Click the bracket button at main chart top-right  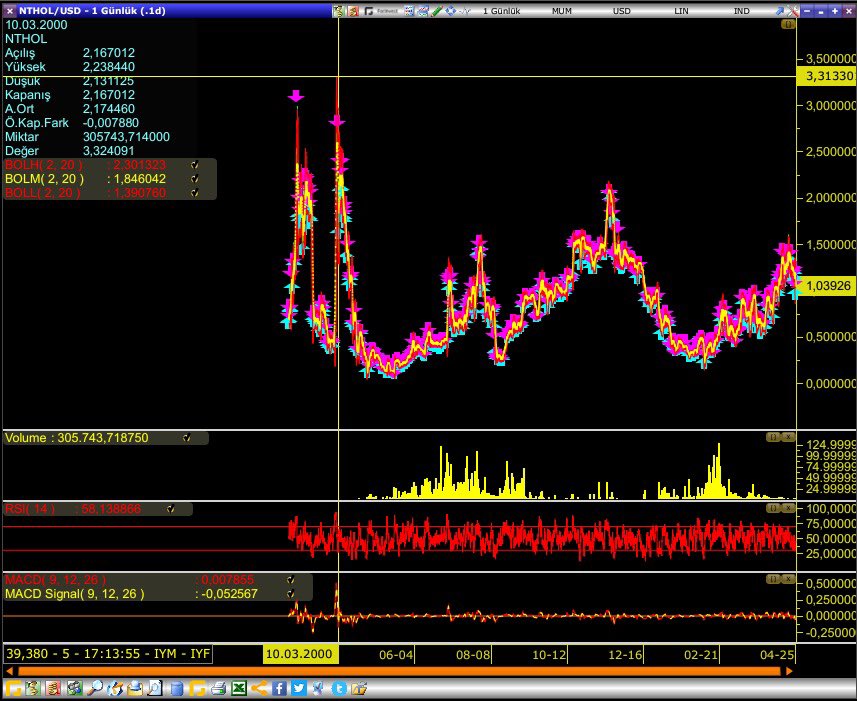tap(788, 24)
